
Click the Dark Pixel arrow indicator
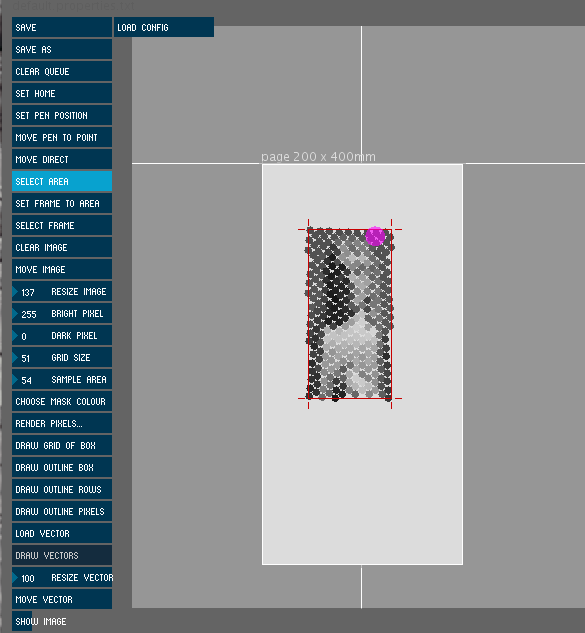[x=15, y=335]
